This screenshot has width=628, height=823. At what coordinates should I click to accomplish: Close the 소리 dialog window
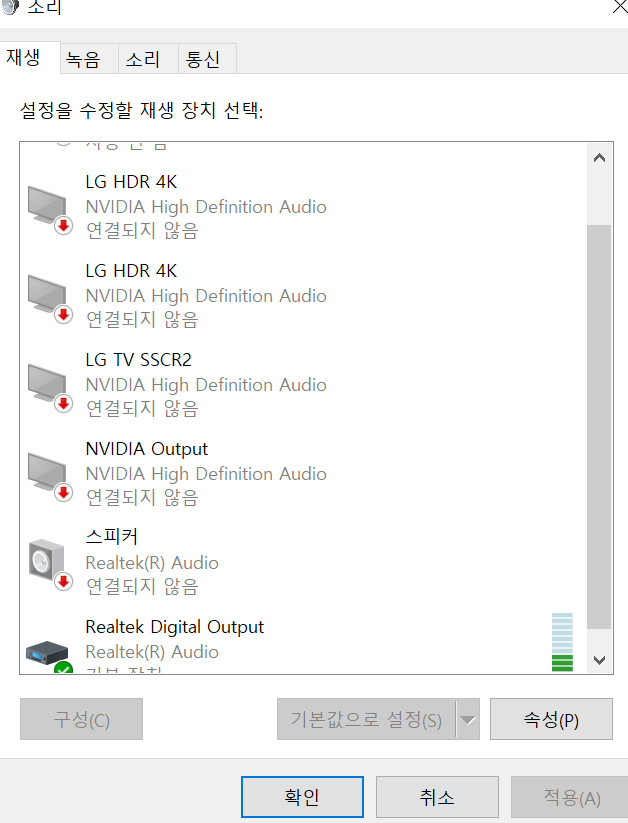[x=620, y=7]
